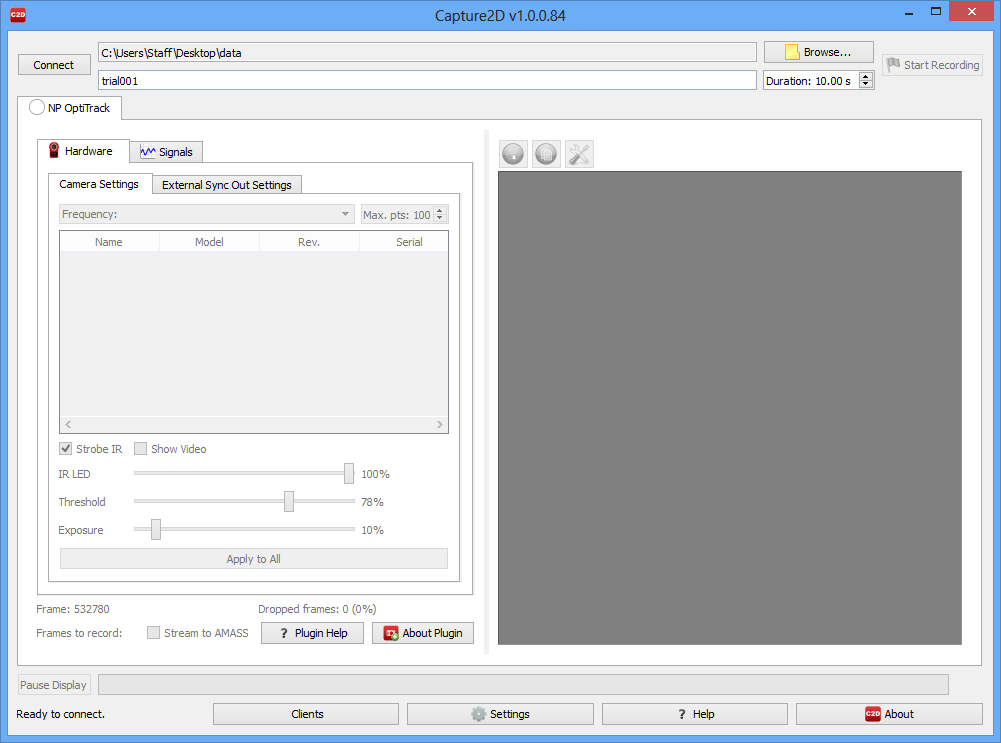
Task: Select the NP OptiTrack radio button
Action: coord(37,107)
